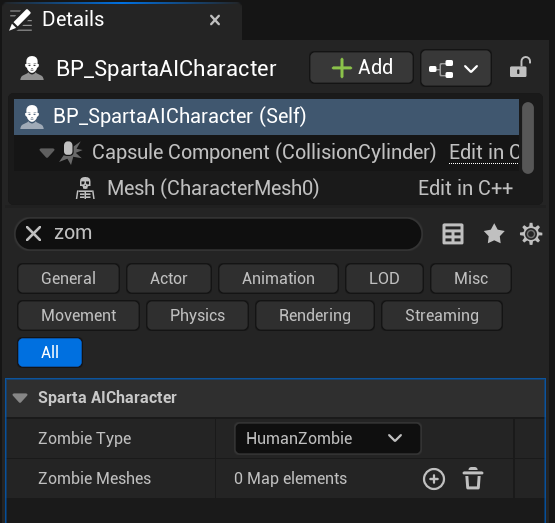Viewport: 555px width, 523px height.
Task: Select the Rendering filter tab
Action: coord(315,315)
